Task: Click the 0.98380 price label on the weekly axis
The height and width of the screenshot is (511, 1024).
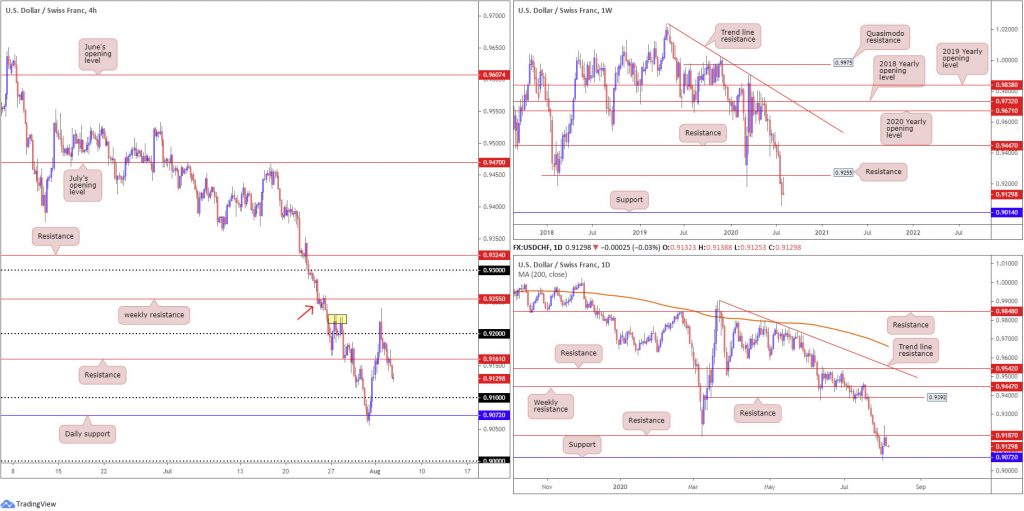Action: click(1008, 85)
